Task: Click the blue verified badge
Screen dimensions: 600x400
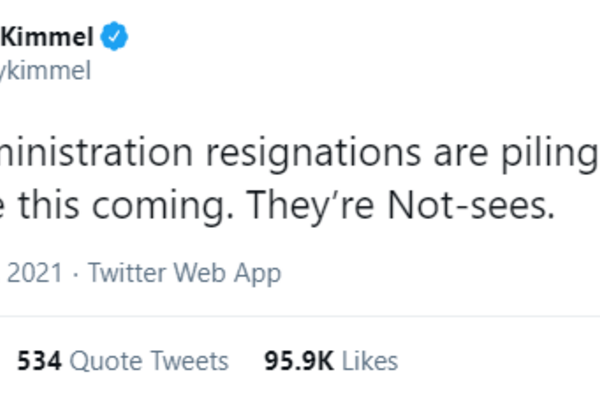Action: pos(117,38)
